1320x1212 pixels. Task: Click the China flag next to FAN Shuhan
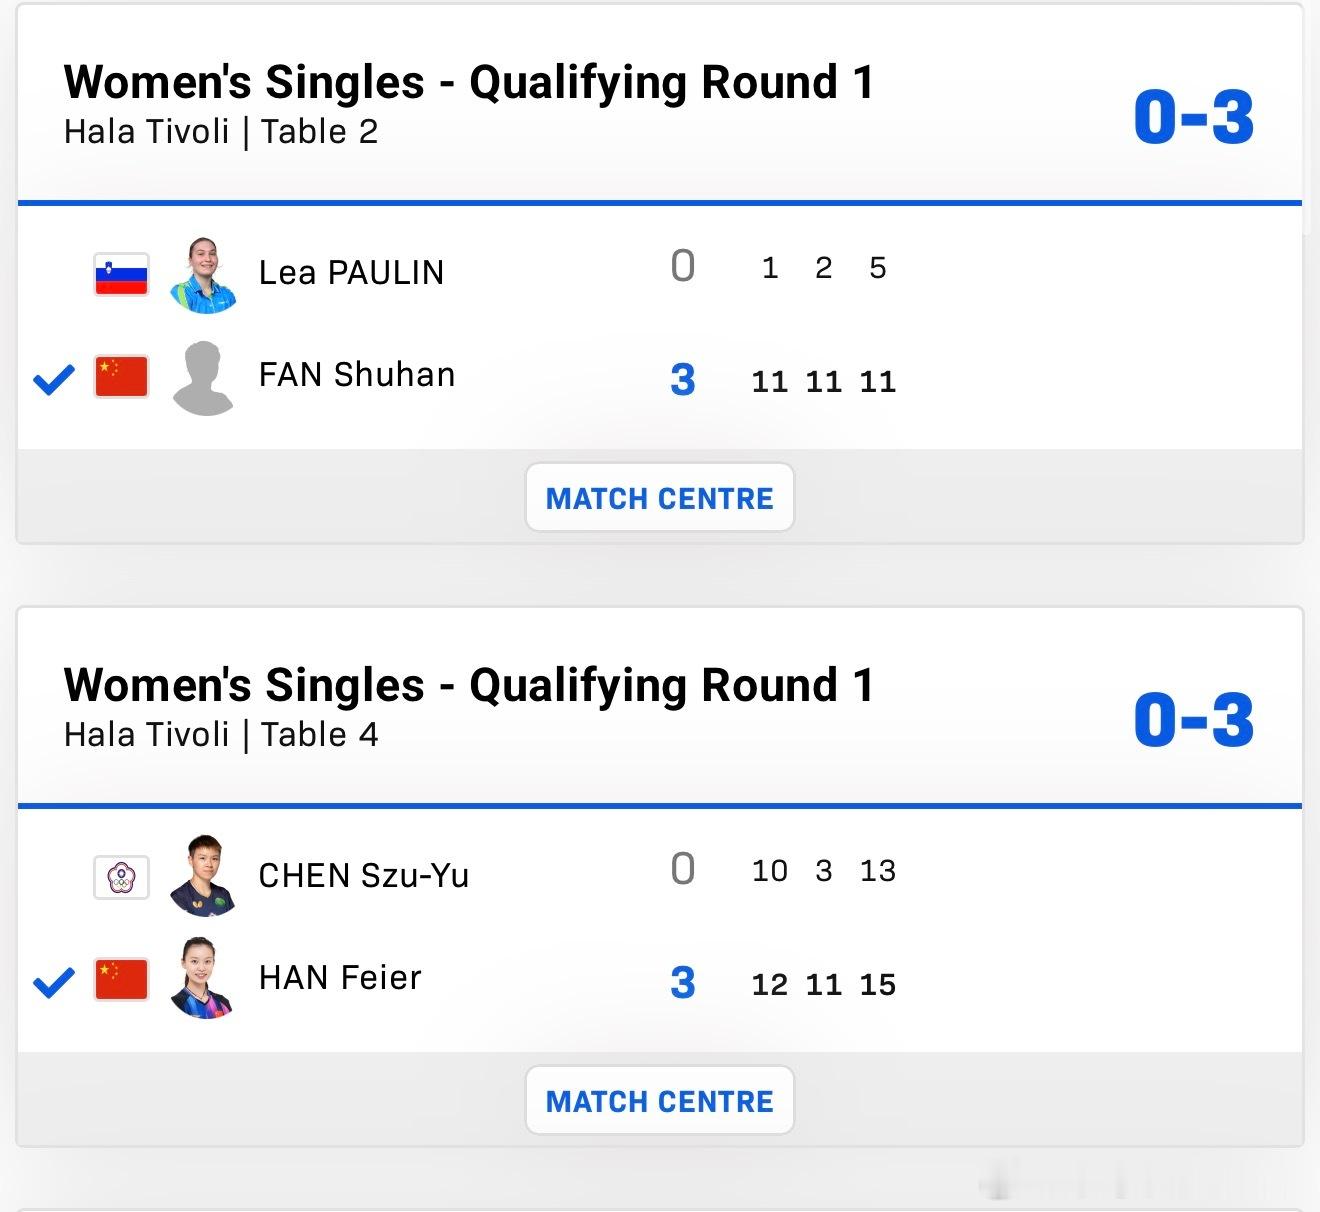[121, 377]
